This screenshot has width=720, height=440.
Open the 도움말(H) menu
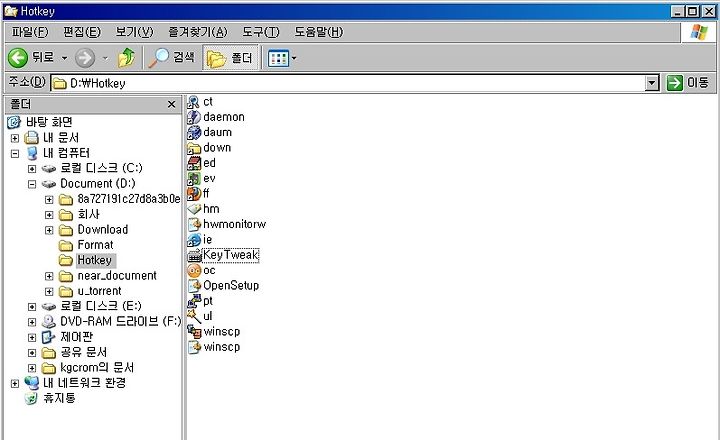click(319, 32)
